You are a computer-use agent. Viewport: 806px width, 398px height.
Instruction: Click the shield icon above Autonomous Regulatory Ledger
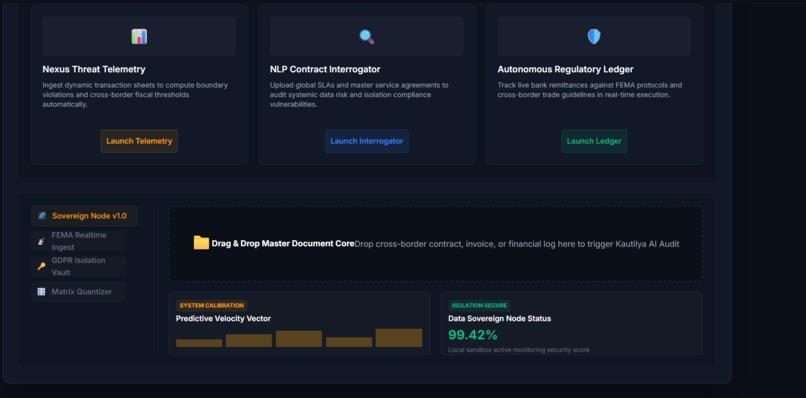coord(594,37)
